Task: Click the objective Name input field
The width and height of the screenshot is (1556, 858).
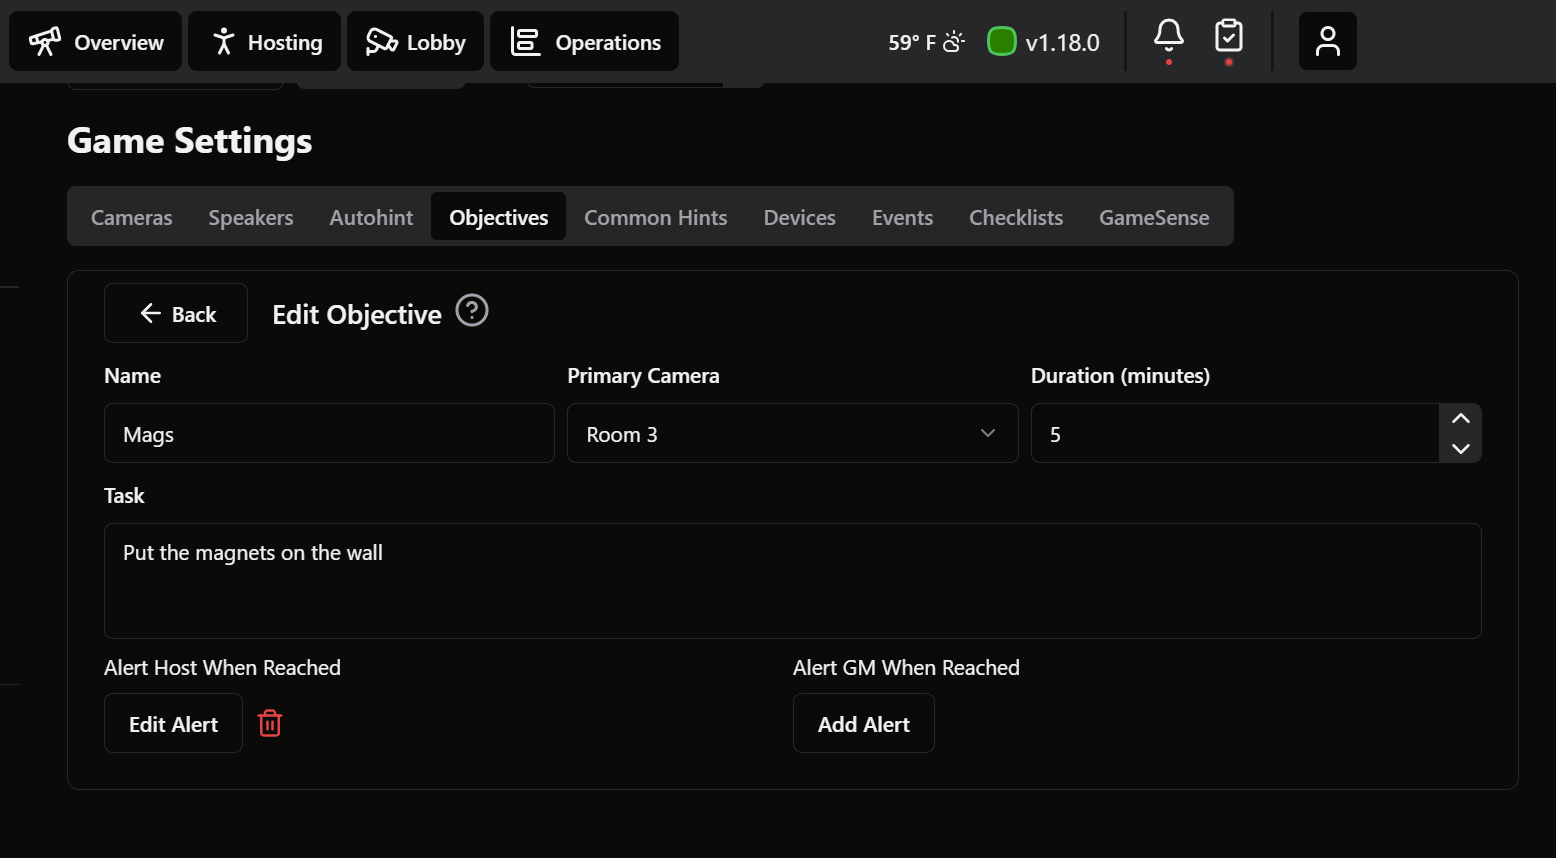Action: point(329,433)
